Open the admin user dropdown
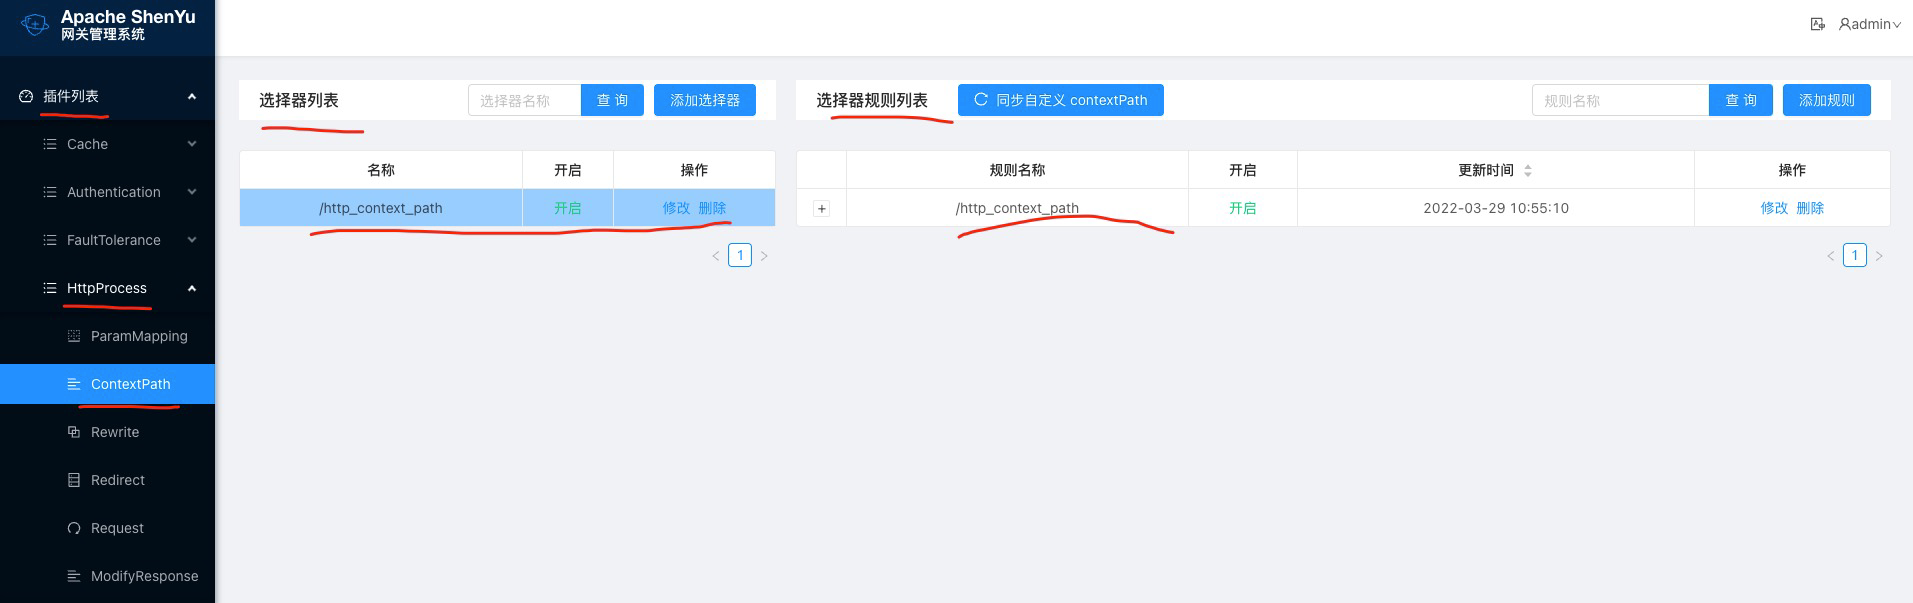Screen dimensions: 1913x603 (1869, 24)
